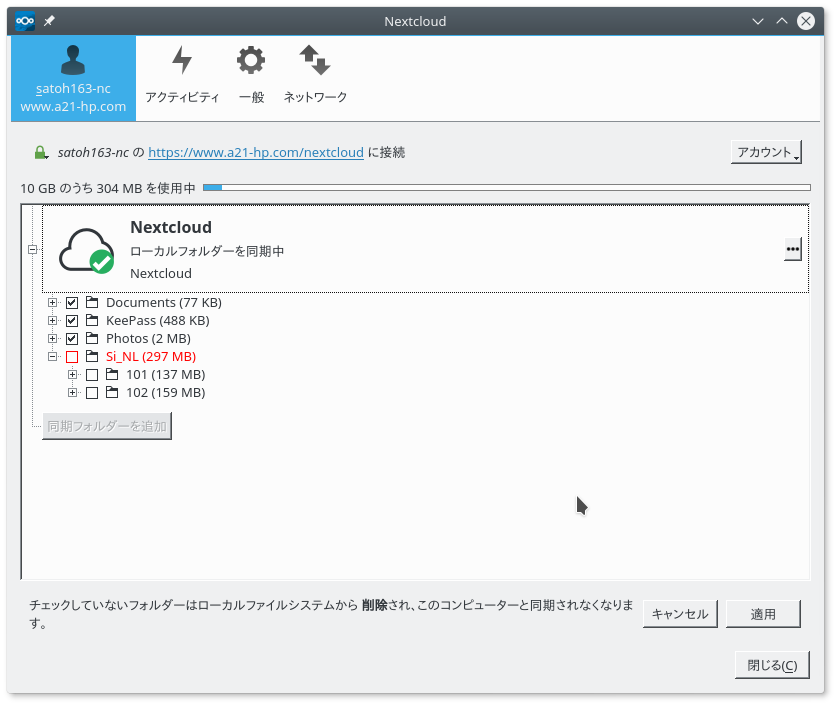Switch to the アクティビティ tab

(182, 75)
